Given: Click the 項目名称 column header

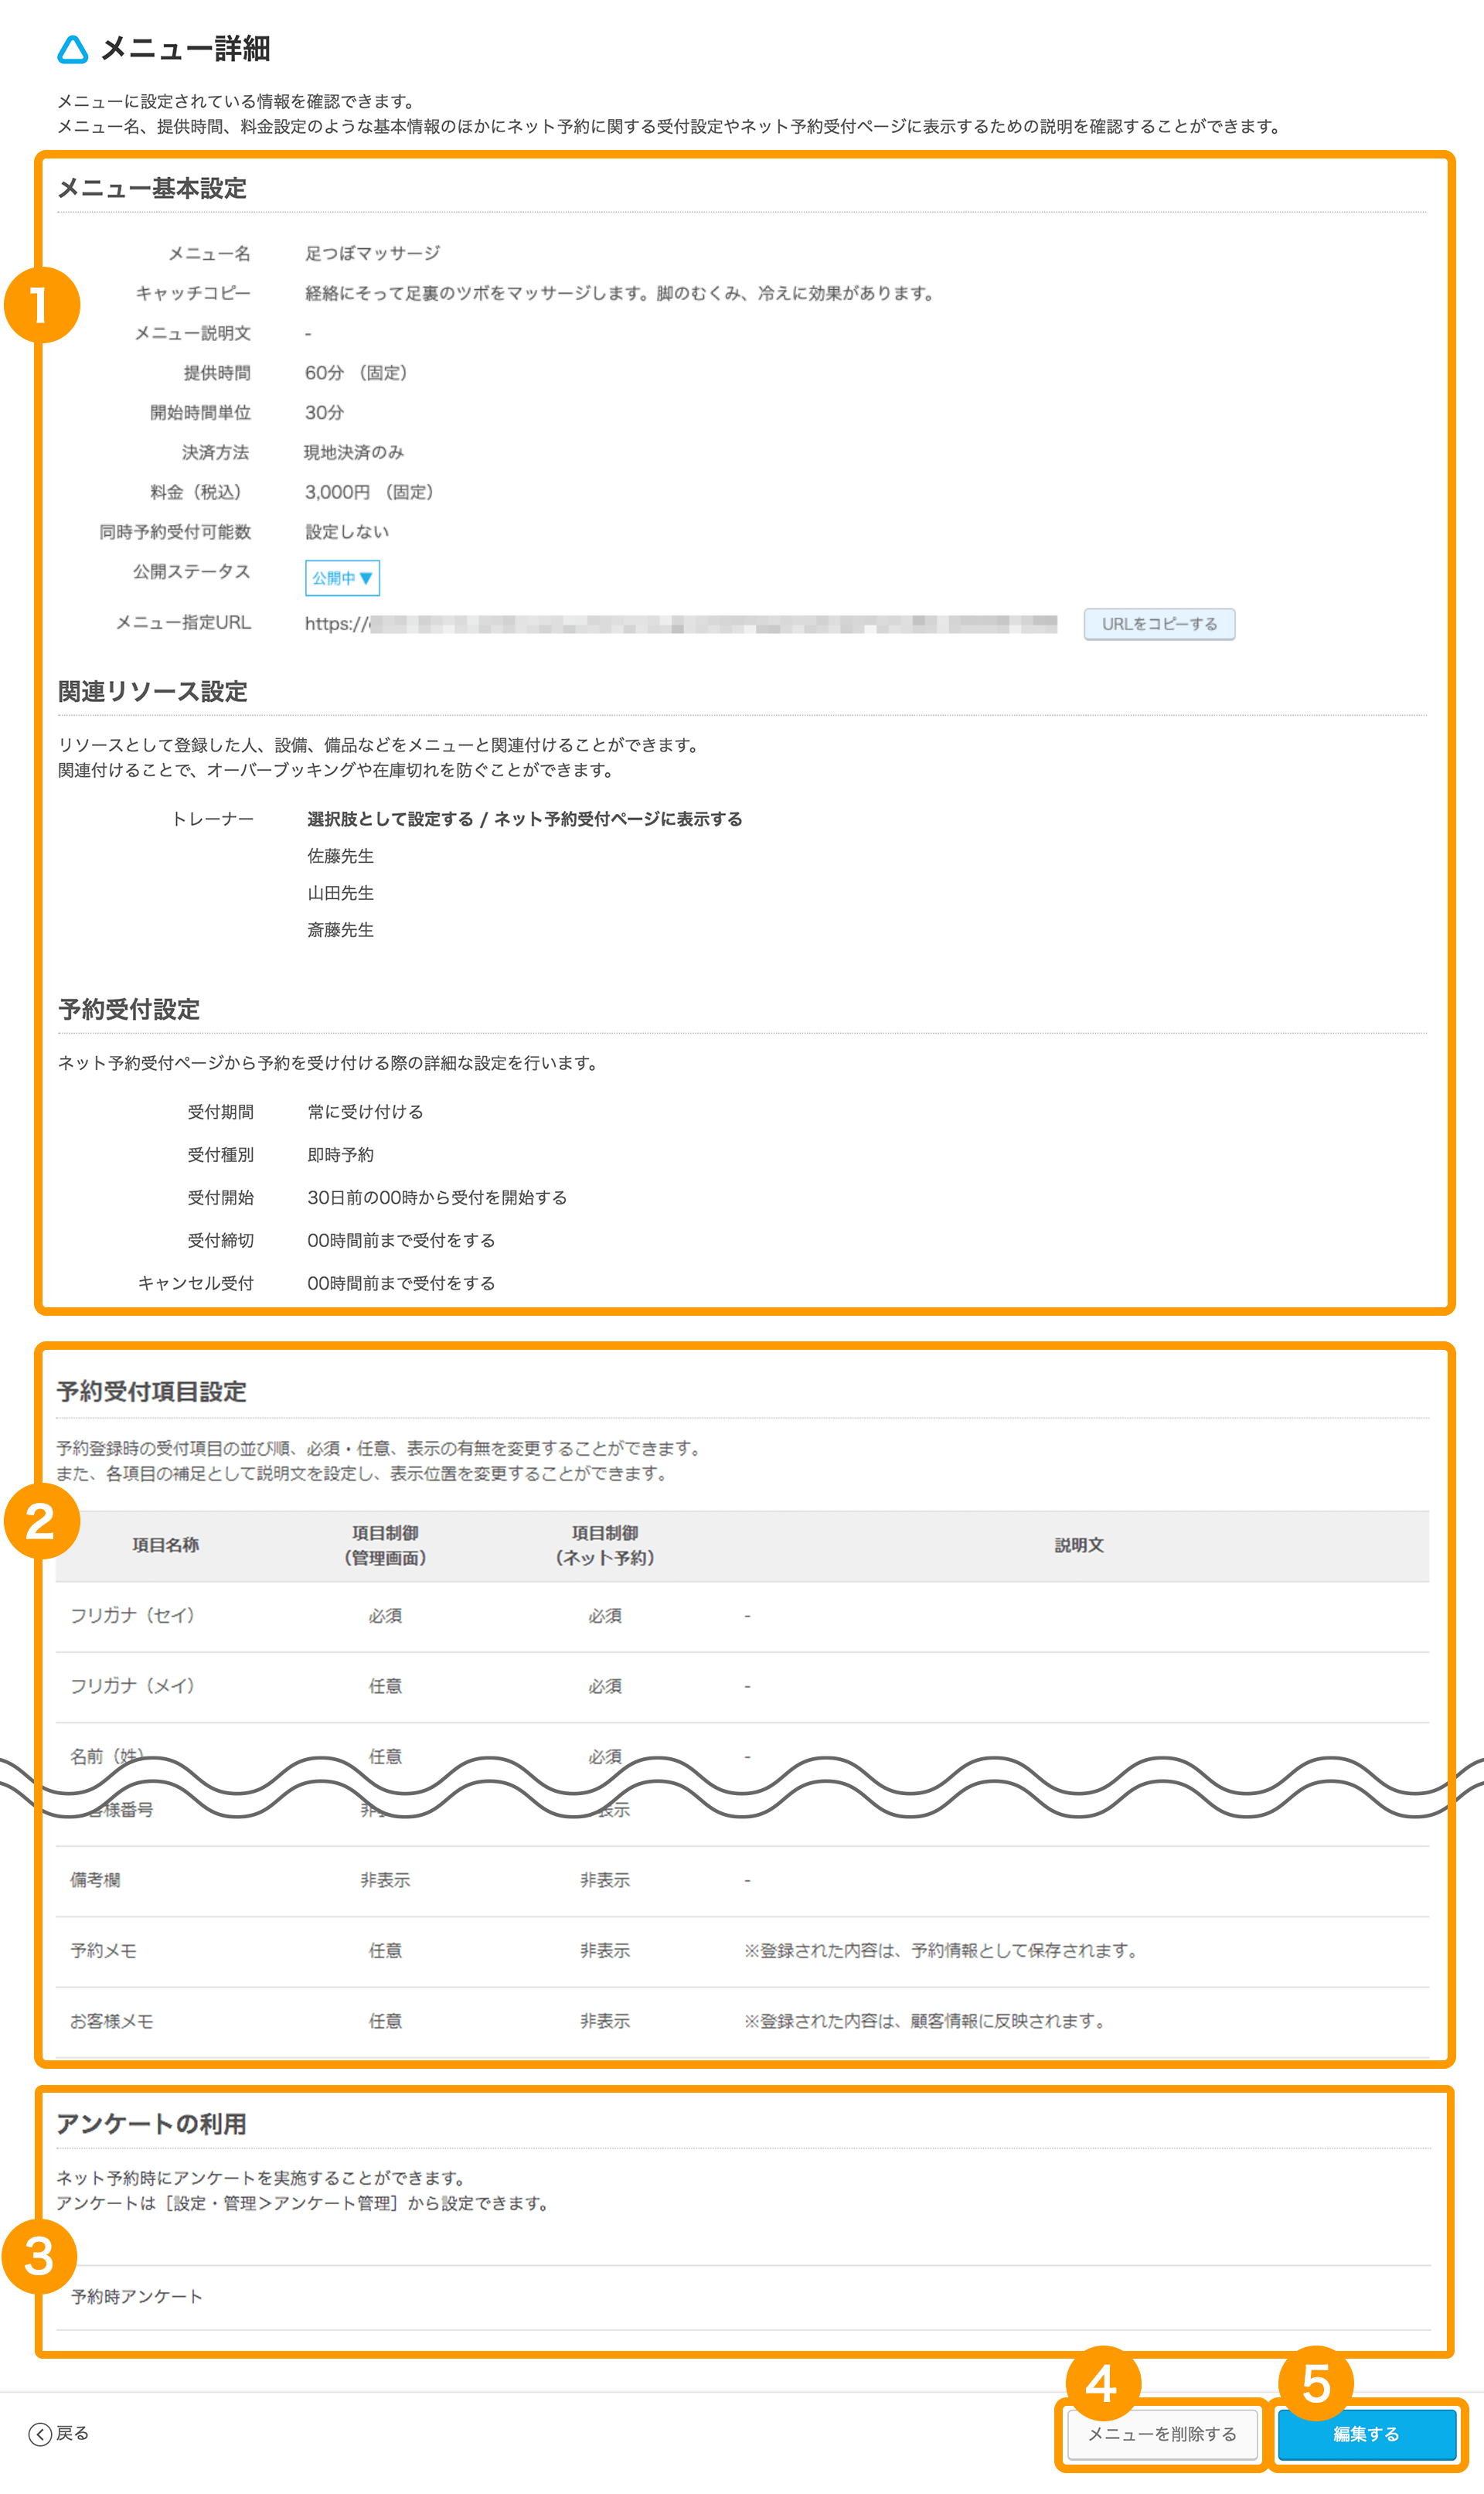Looking at the screenshot, I should coord(165,1545).
